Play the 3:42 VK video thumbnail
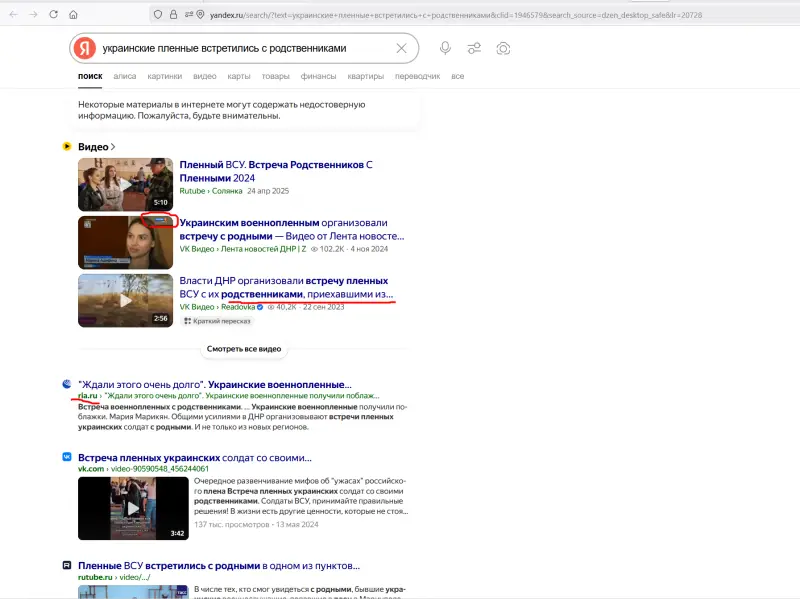The image size is (800, 599). coord(133,508)
